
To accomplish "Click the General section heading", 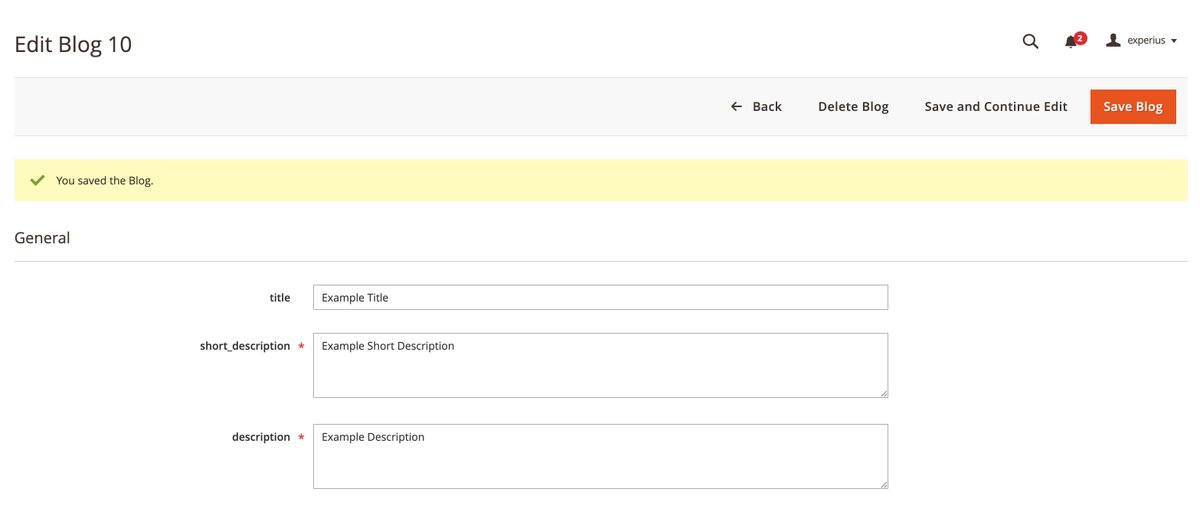I will [x=42, y=238].
